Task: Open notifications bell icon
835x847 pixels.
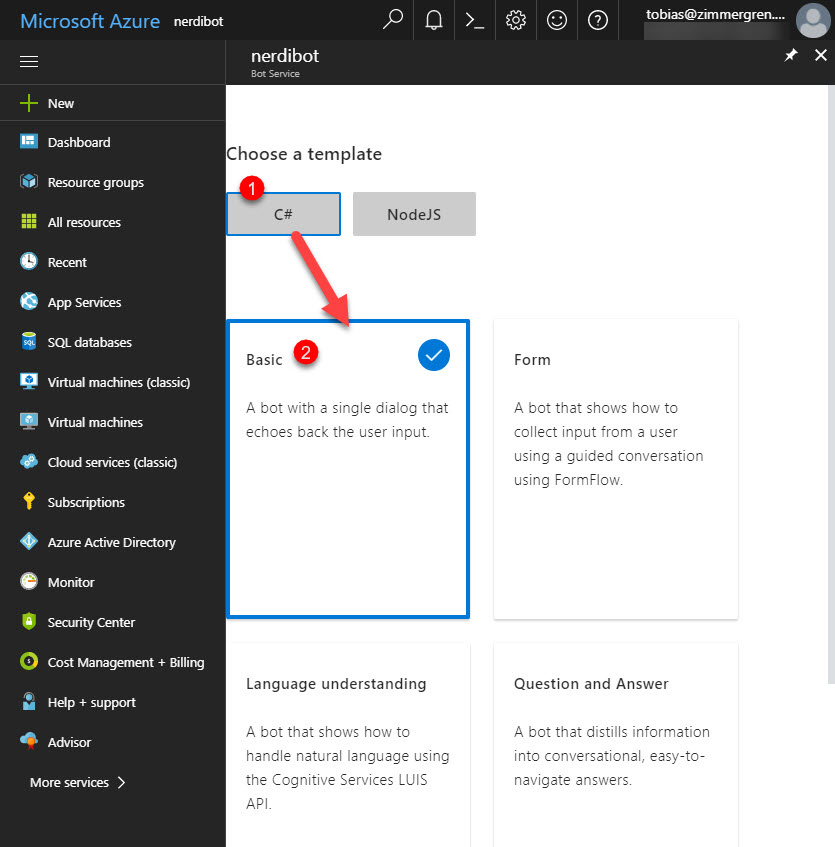Action: point(434,20)
